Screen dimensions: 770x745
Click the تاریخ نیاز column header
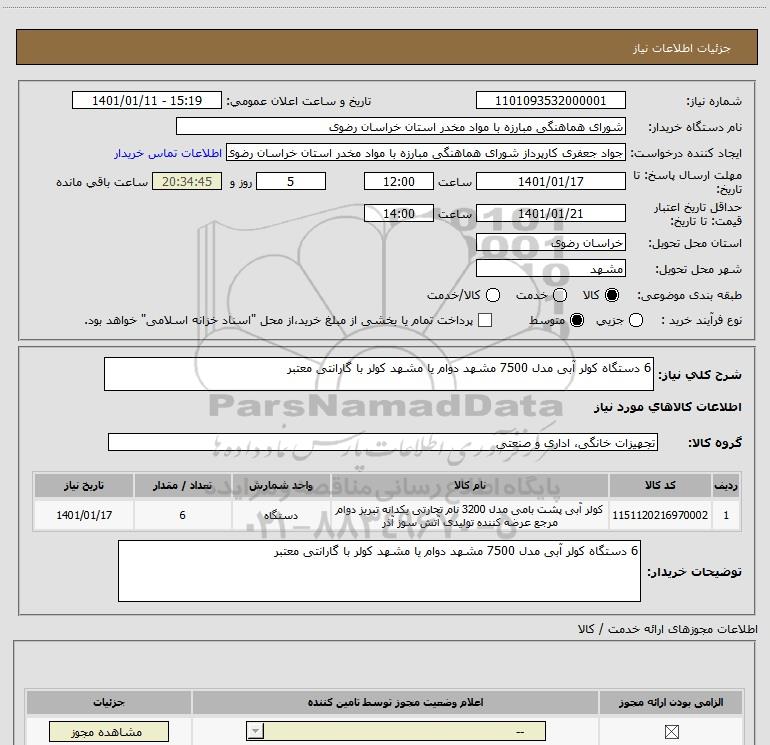(83, 485)
